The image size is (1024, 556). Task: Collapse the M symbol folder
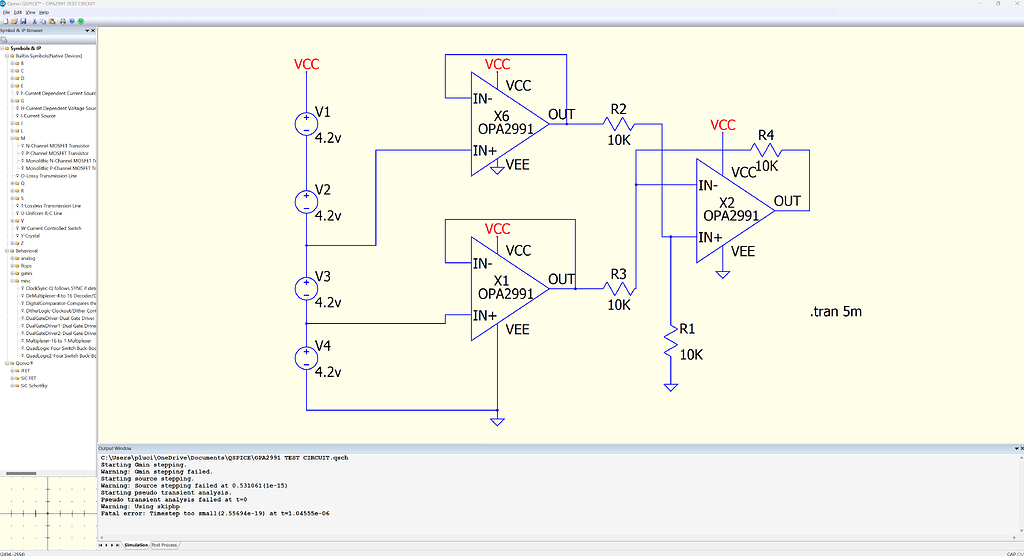pos(12,139)
